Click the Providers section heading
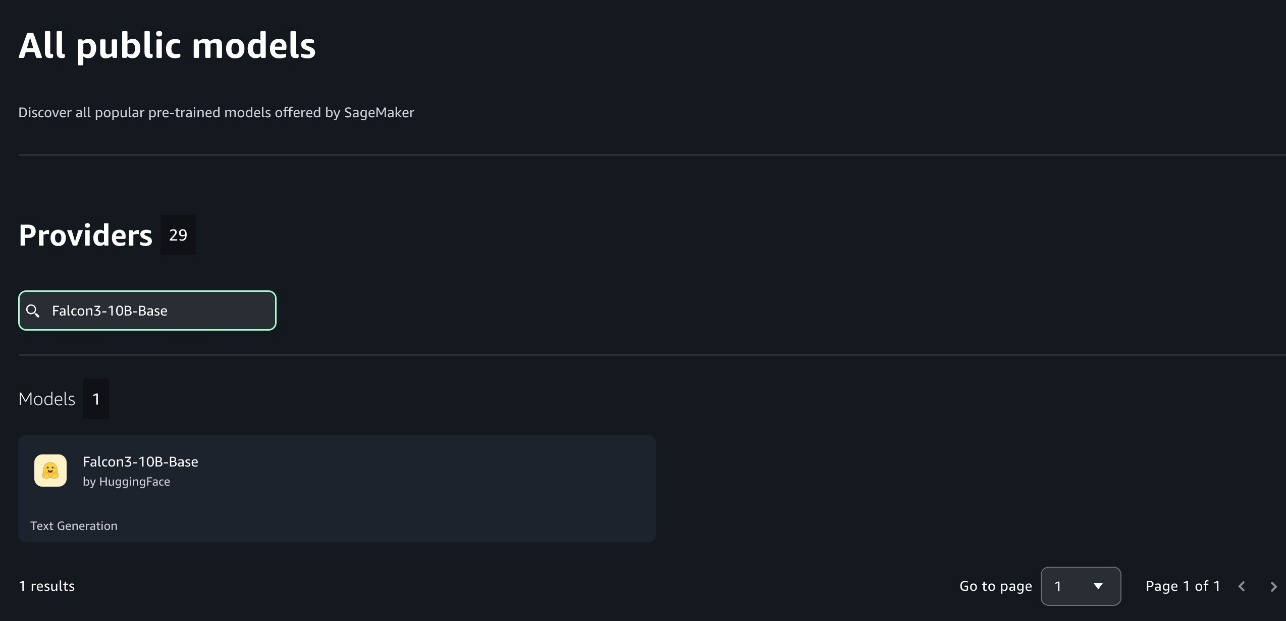 tap(85, 235)
